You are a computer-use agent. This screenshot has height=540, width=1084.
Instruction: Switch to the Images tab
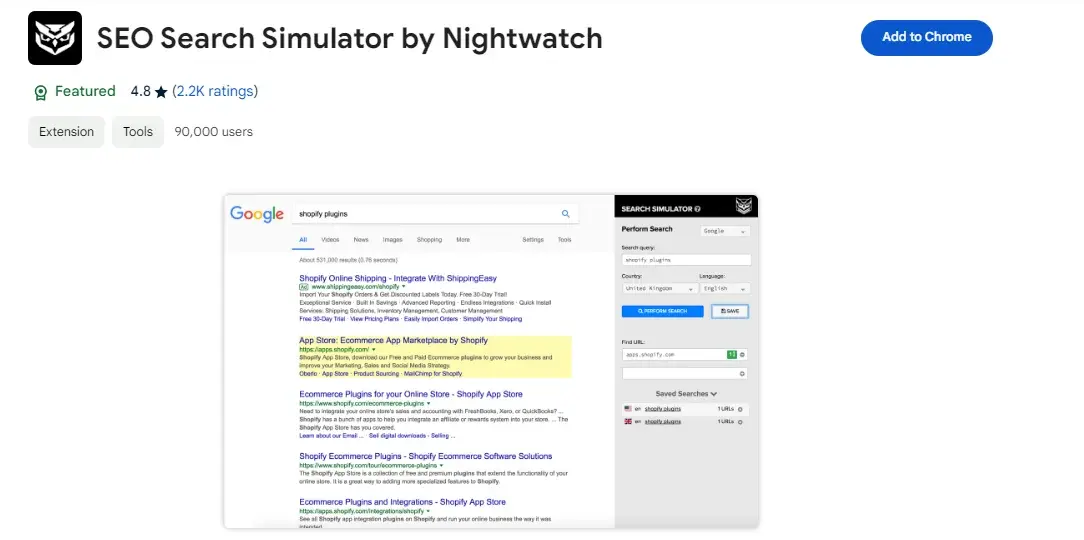(x=393, y=240)
